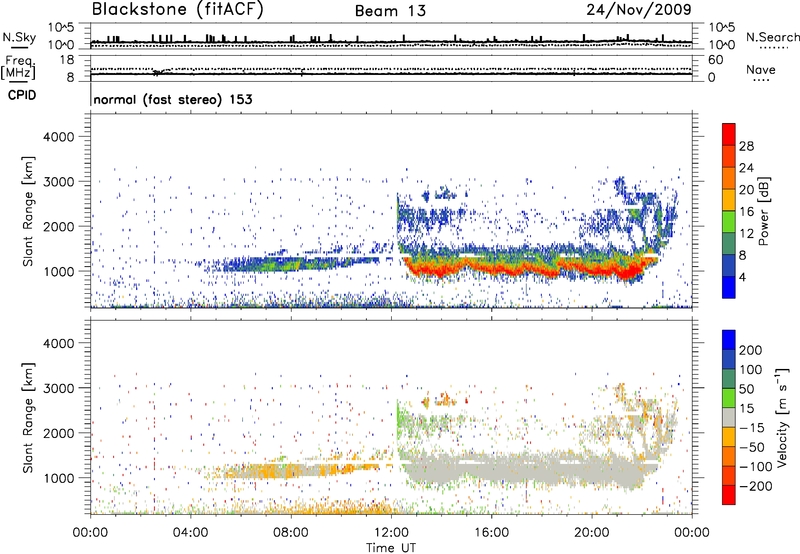Click Velocity scale value '-200'
Screen dimensions: 800x554
[756, 486]
